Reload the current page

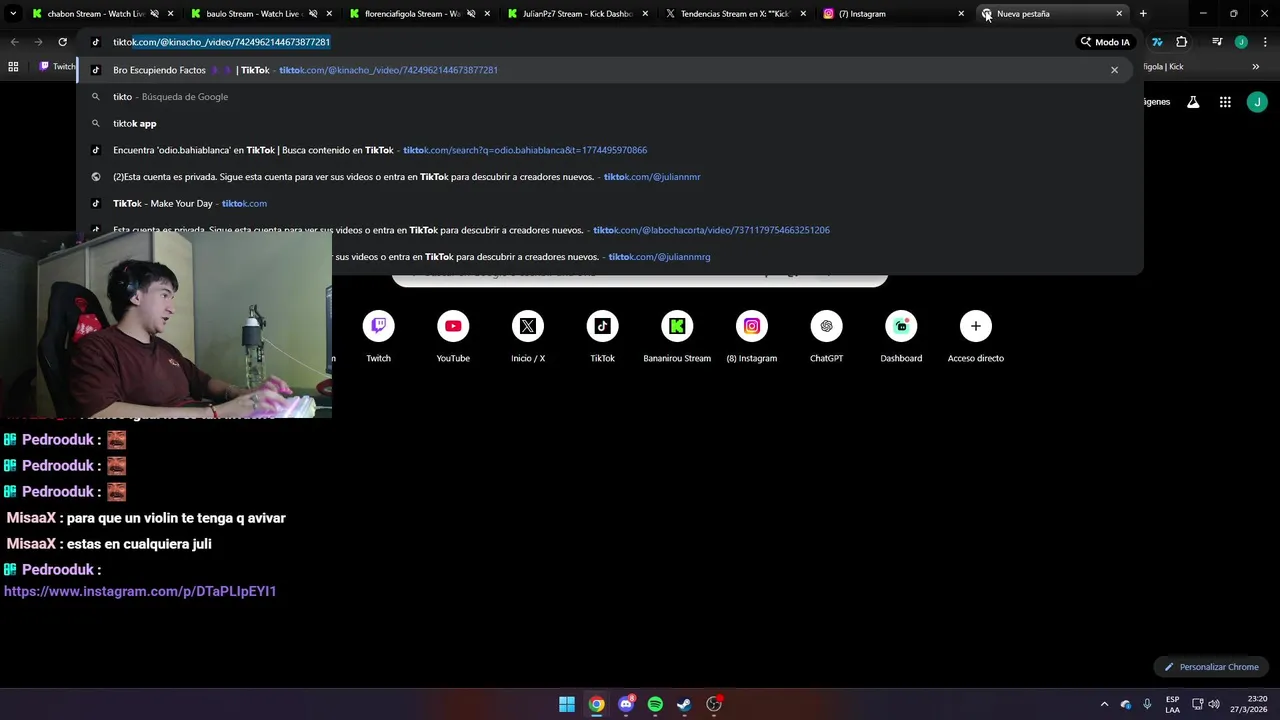[62, 42]
